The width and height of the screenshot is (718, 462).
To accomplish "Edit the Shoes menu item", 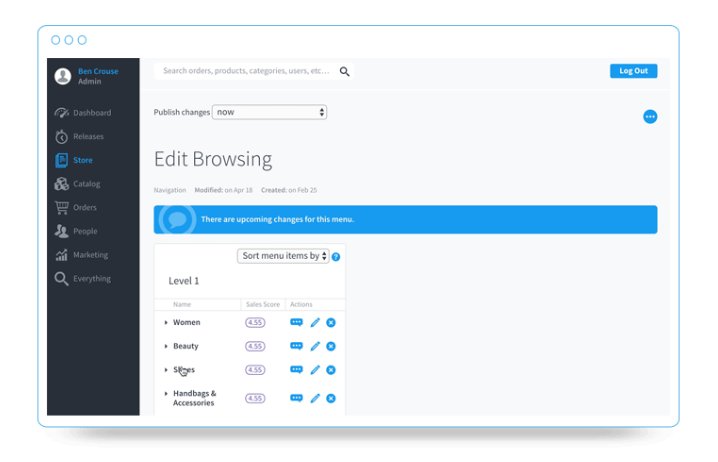I will pos(315,370).
